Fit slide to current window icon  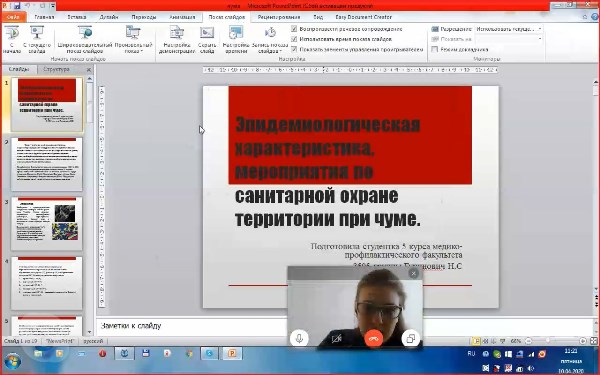pyautogui.click(x=594, y=341)
